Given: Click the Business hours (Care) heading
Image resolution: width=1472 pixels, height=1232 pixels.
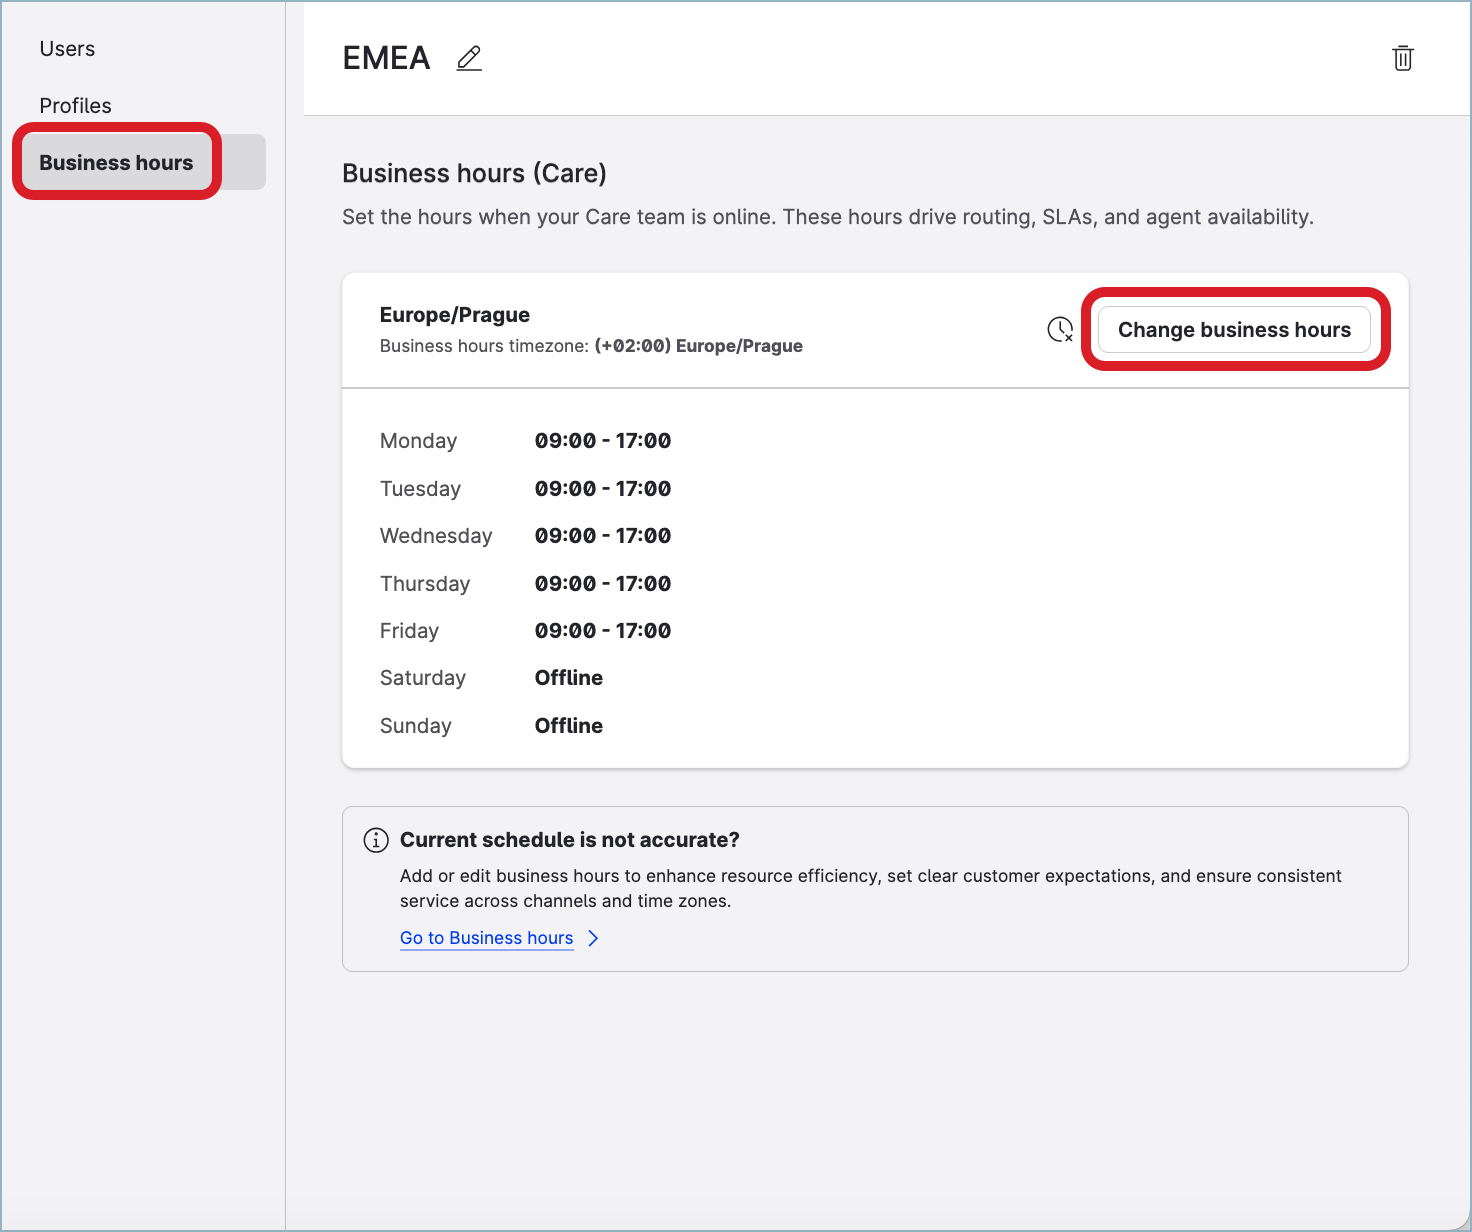Looking at the screenshot, I should pos(474,173).
